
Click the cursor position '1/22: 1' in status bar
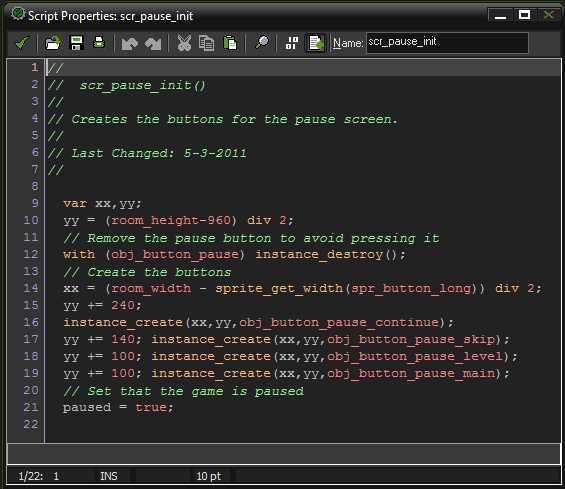pyautogui.click(x=39, y=476)
